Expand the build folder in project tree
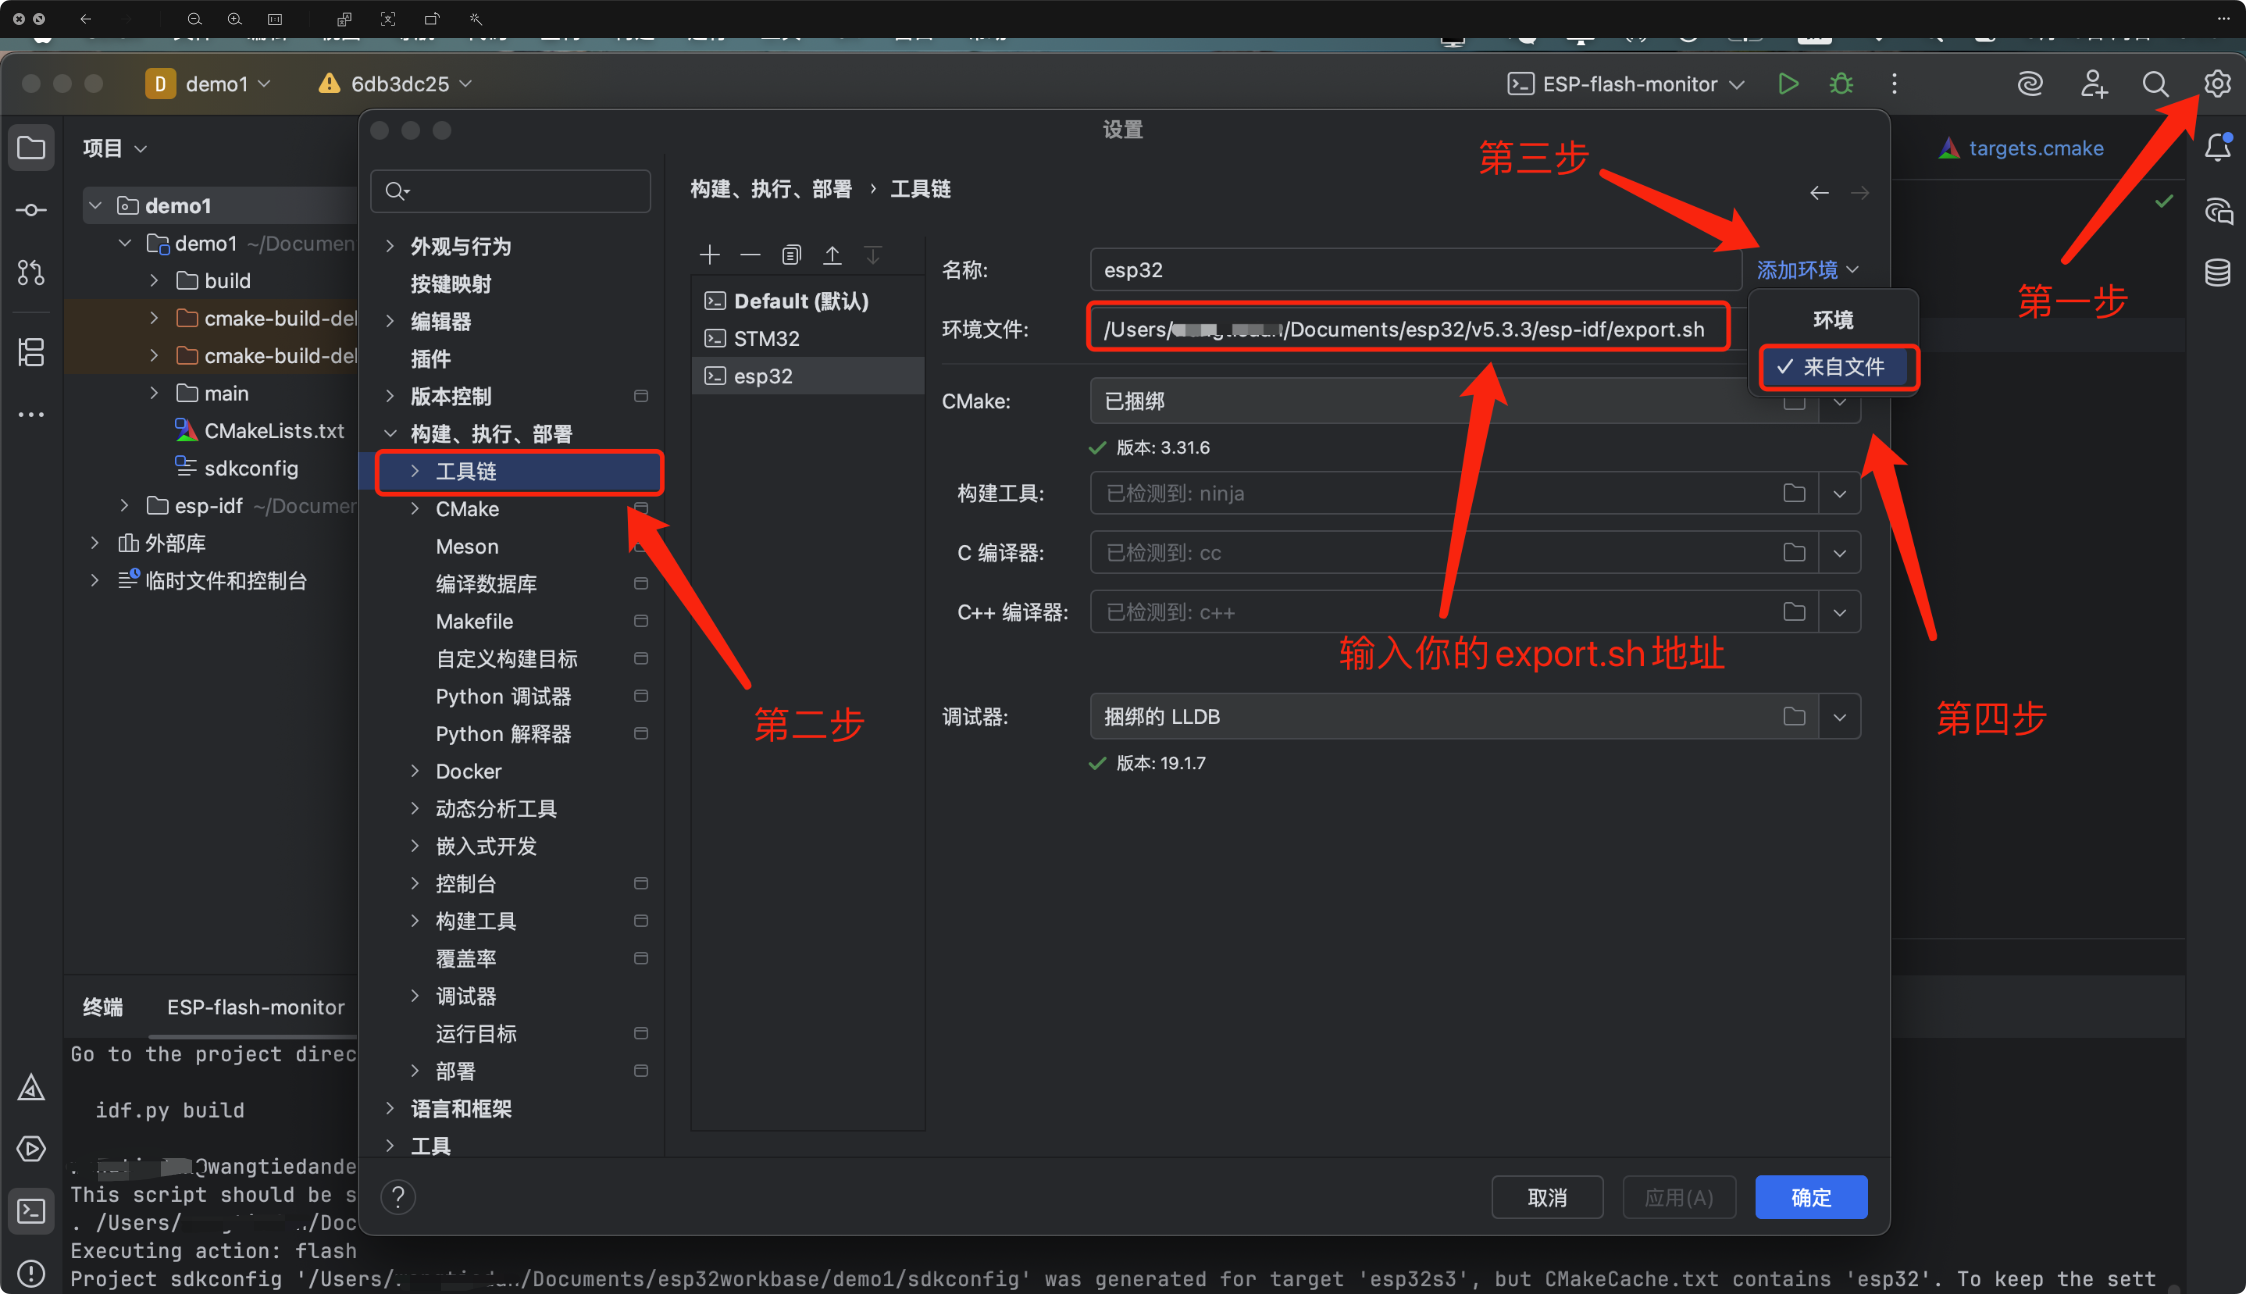The width and height of the screenshot is (2246, 1294). pyautogui.click(x=153, y=281)
